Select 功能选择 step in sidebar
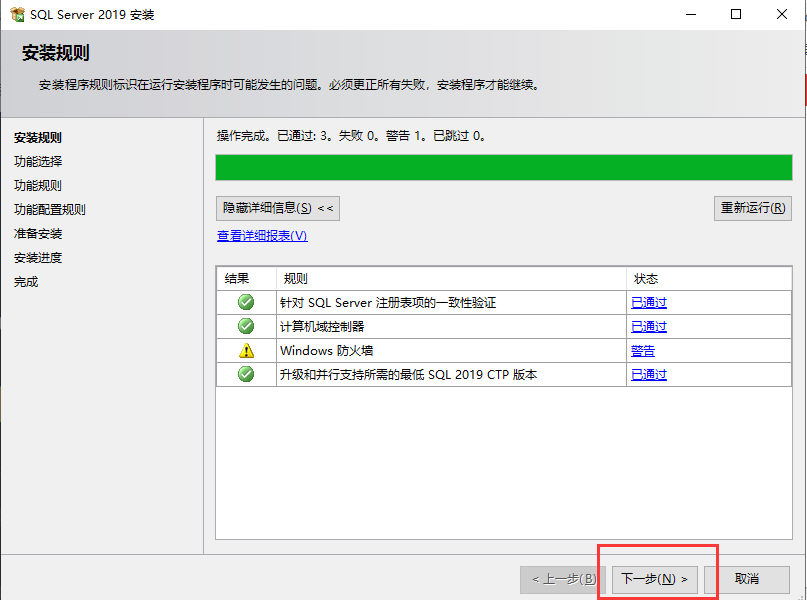Image resolution: width=807 pixels, height=600 pixels. tap(38, 162)
